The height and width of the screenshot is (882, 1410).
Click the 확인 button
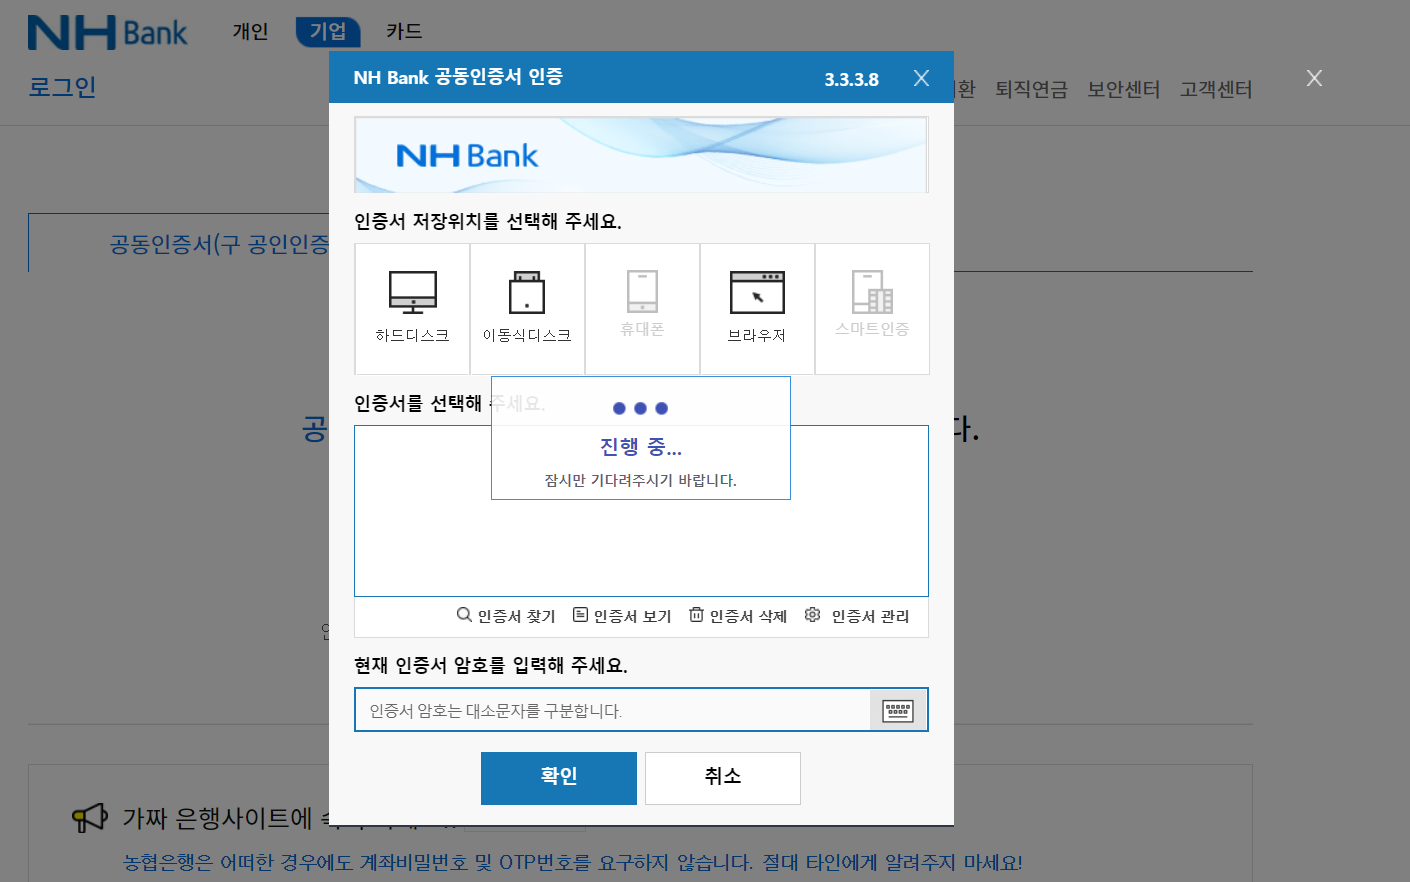point(559,778)
